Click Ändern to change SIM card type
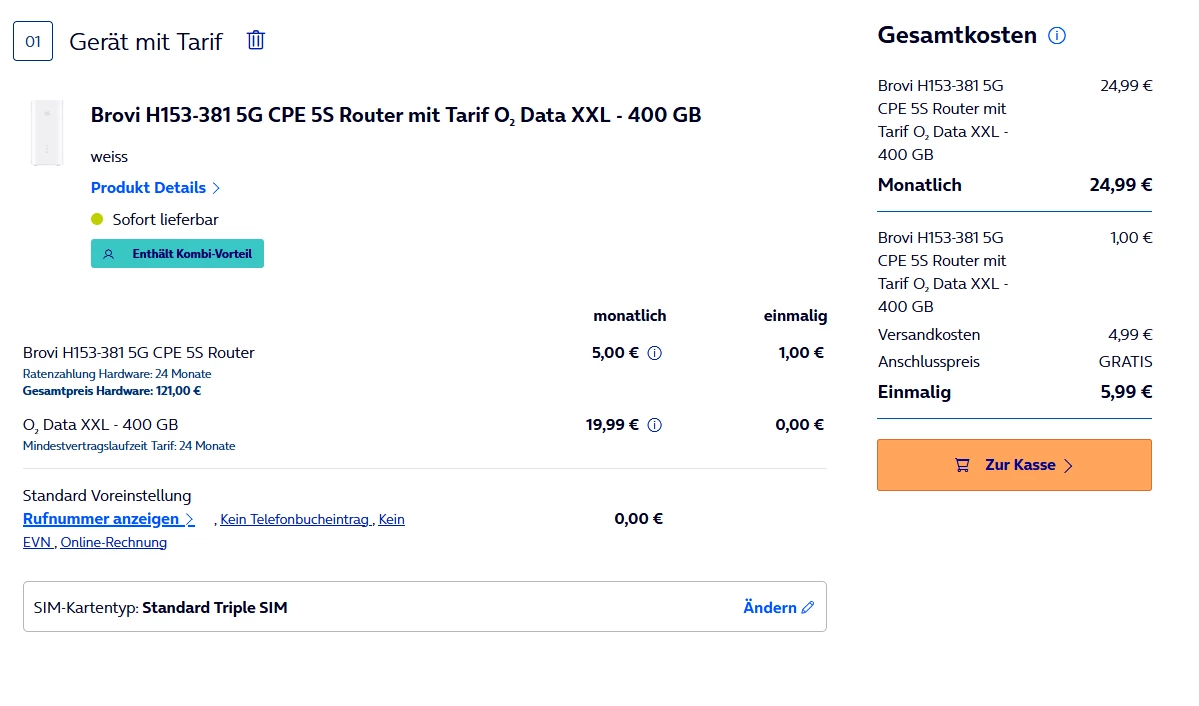Image resolution: width=1199 pixels, height=706 pixels. click(770, 607)
